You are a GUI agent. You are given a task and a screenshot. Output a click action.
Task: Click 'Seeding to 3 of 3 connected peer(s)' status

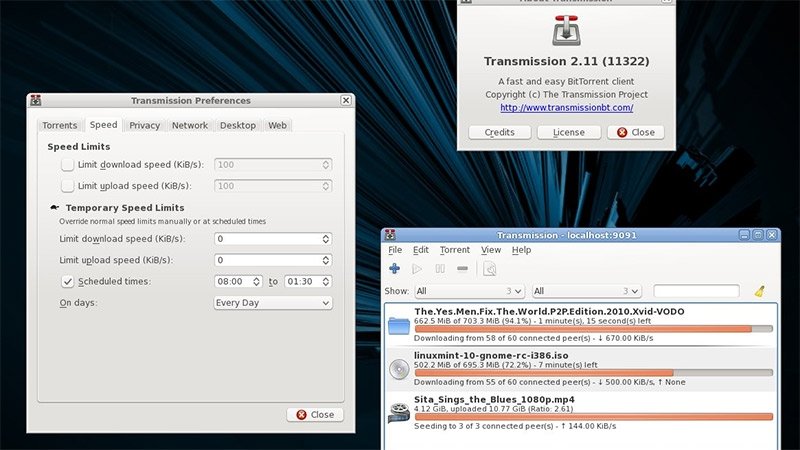(x=483, y=426)
